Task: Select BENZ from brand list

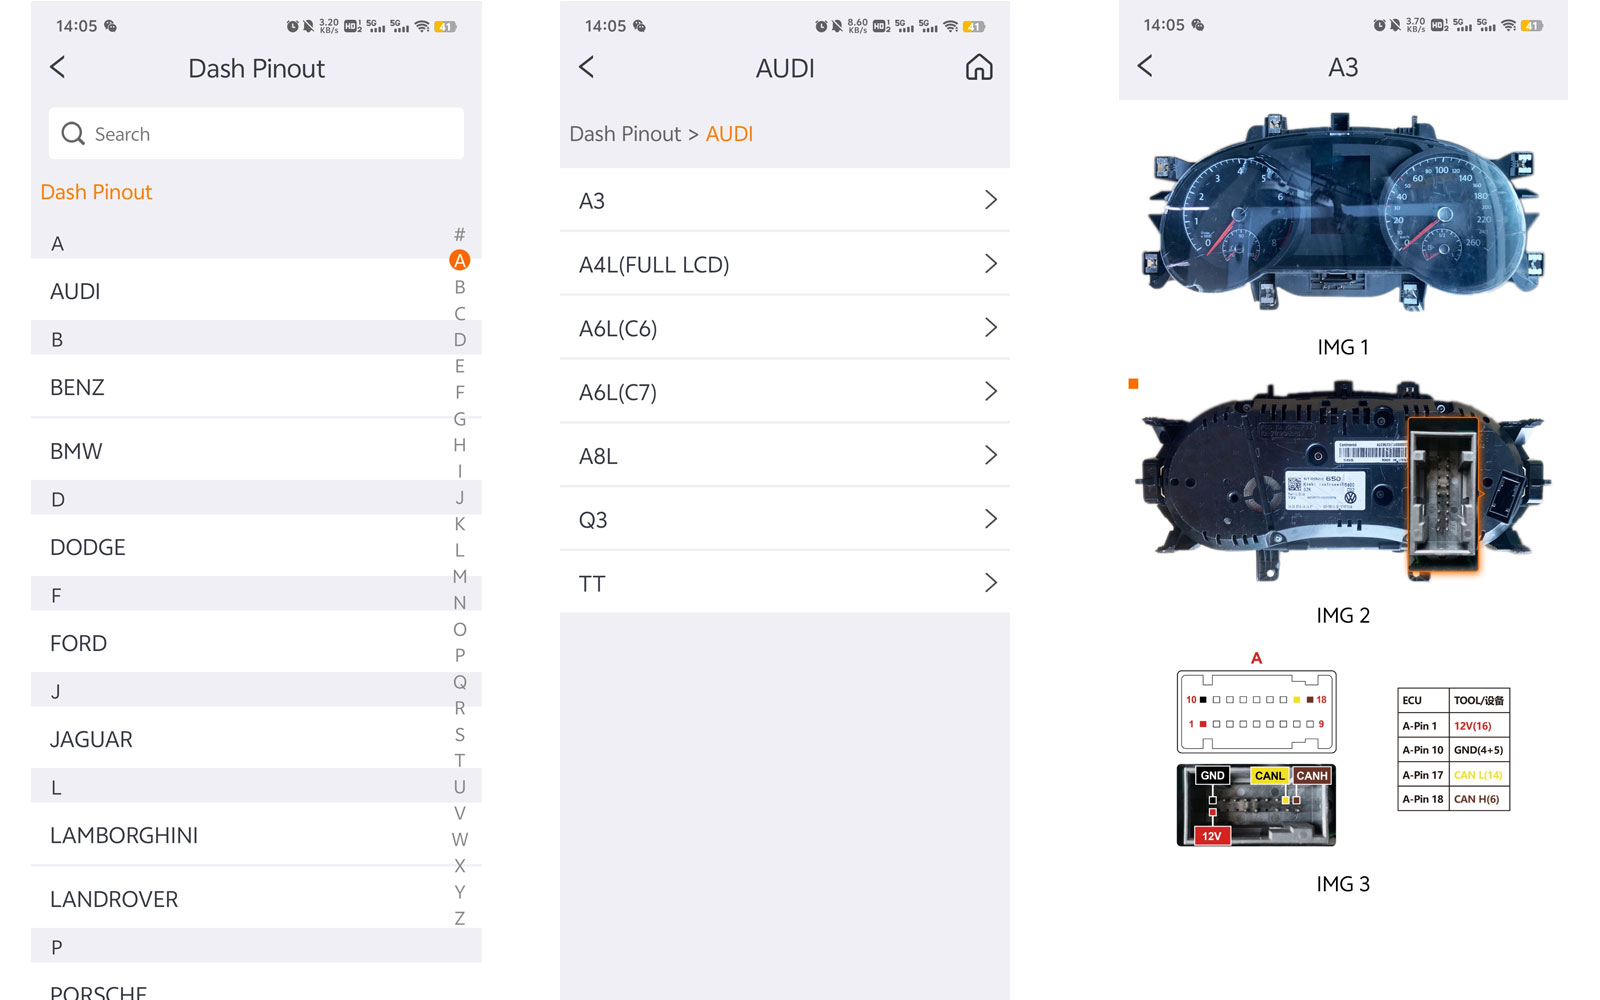Action: tap(78, 388)
